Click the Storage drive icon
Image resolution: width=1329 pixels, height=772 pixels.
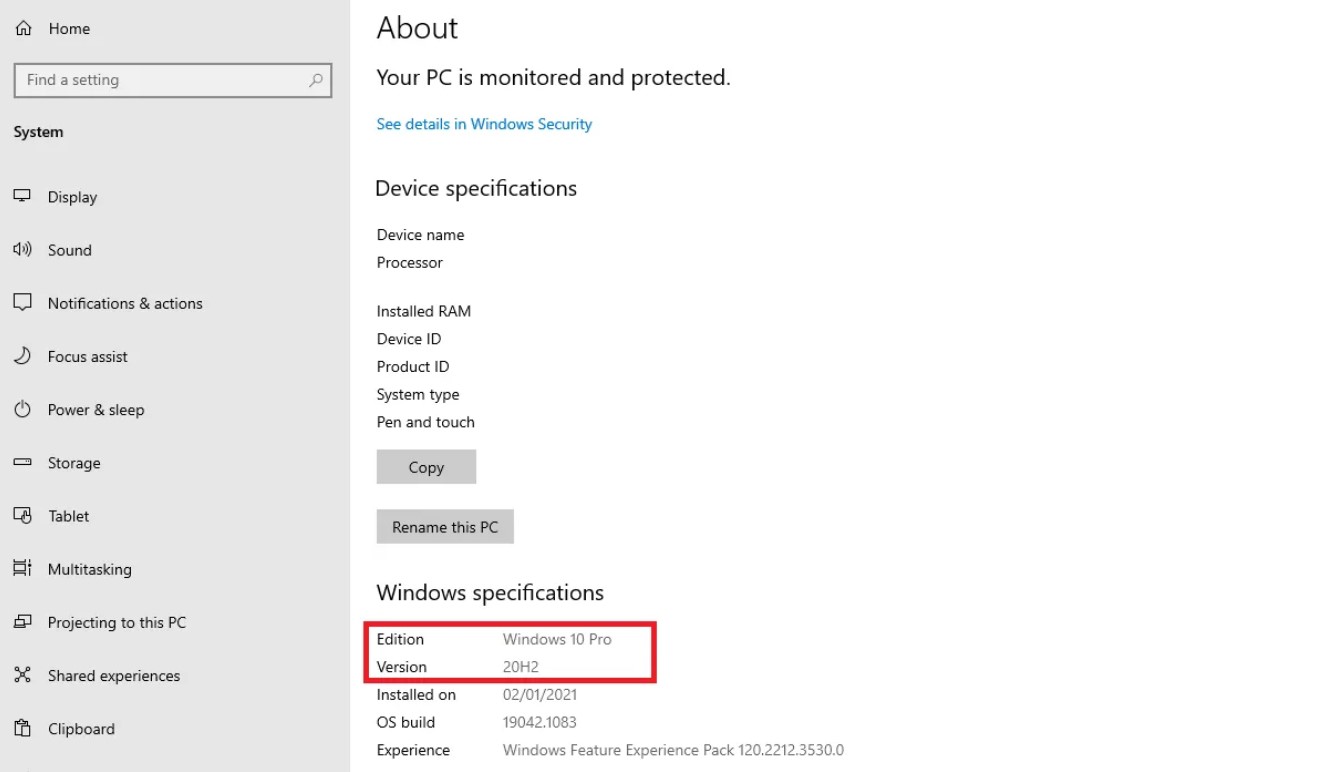coord(22,463)
